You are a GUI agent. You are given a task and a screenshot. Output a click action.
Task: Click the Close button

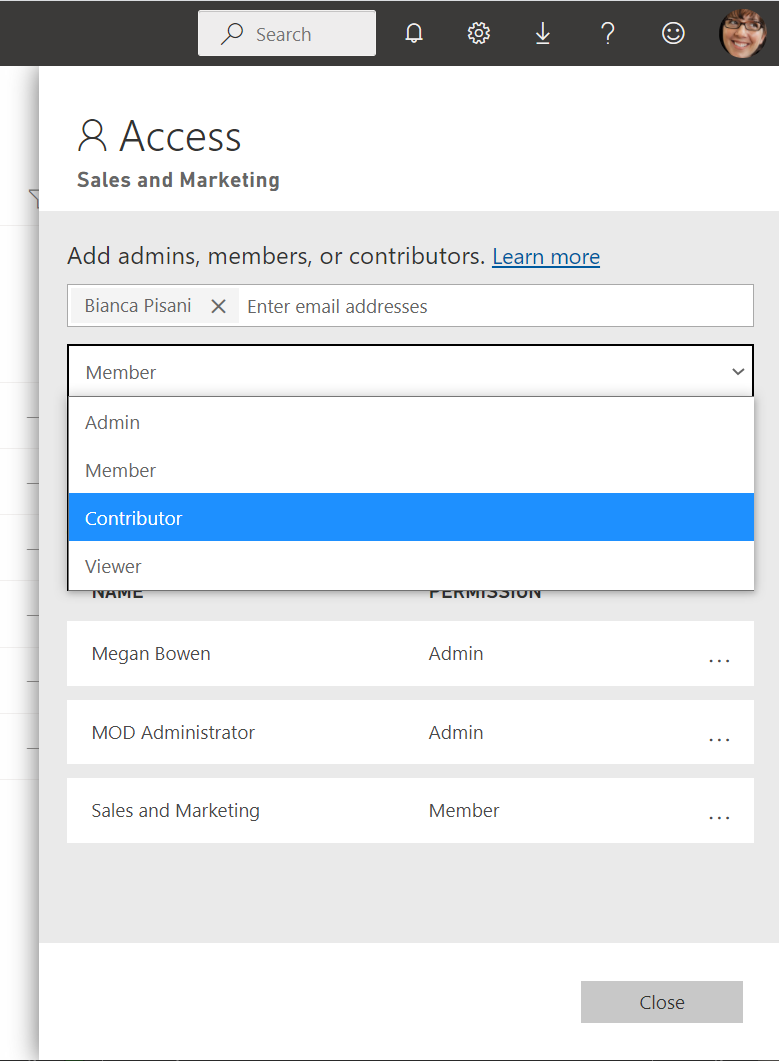click(x=661, y=1001)
